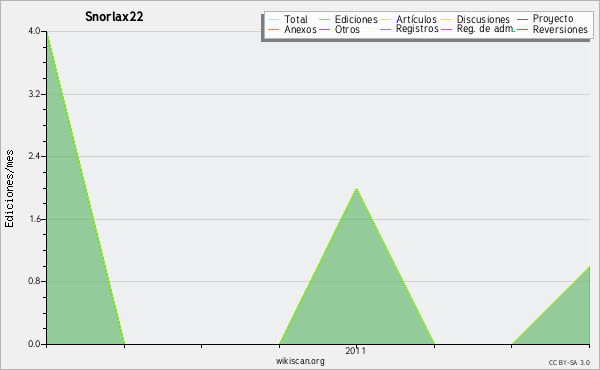The height and width of the screenshot is (370, 600).
Task: Click the 4.0 y-axis label
Action: (x=34, y=31)
